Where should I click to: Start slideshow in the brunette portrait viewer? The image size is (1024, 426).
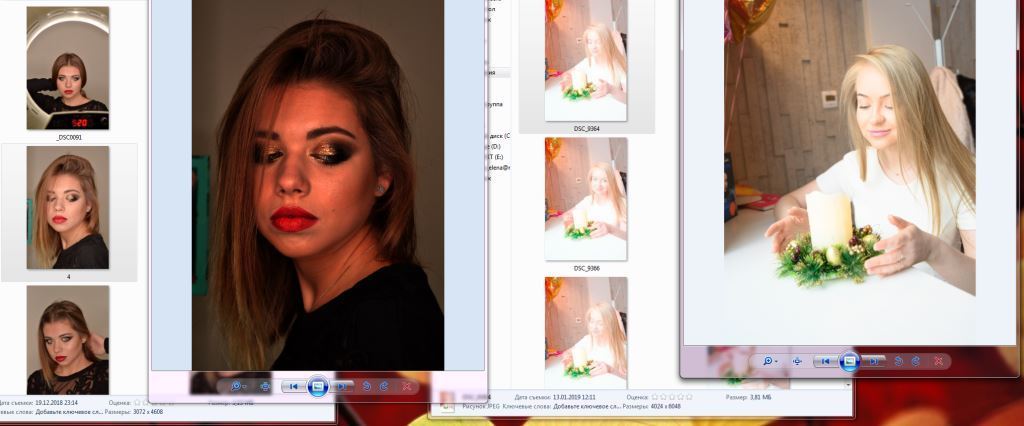(318, 386)
